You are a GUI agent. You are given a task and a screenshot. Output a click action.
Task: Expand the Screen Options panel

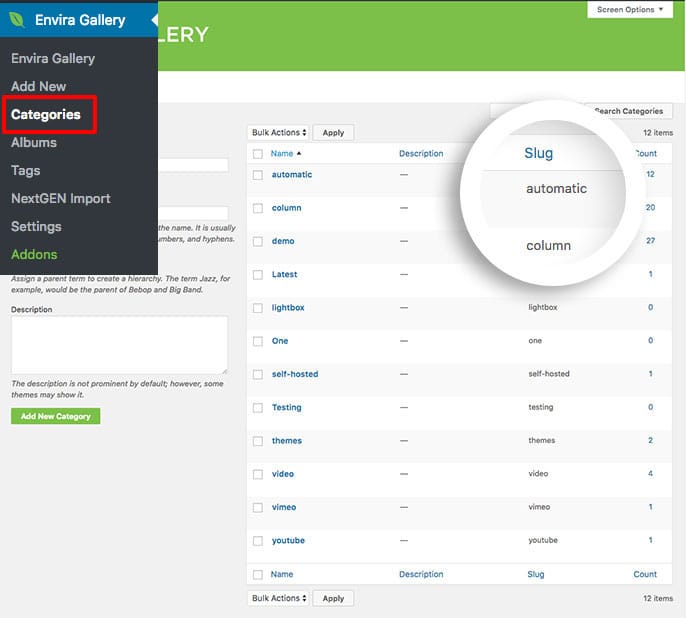click(630, 10)
